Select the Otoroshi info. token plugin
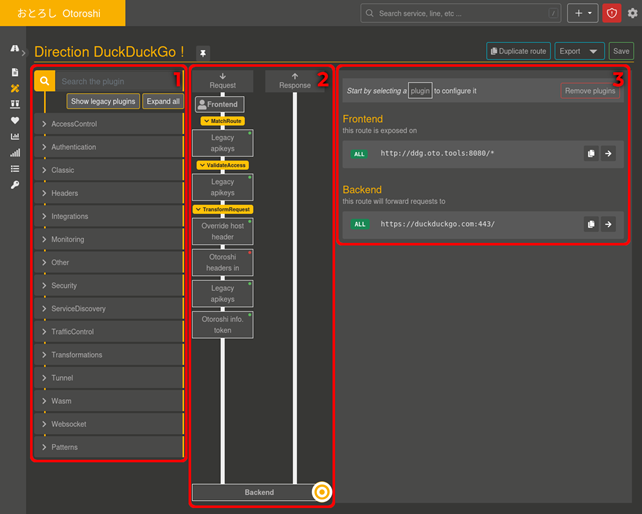This screenshot has width=642, height=514. [223, 325]
